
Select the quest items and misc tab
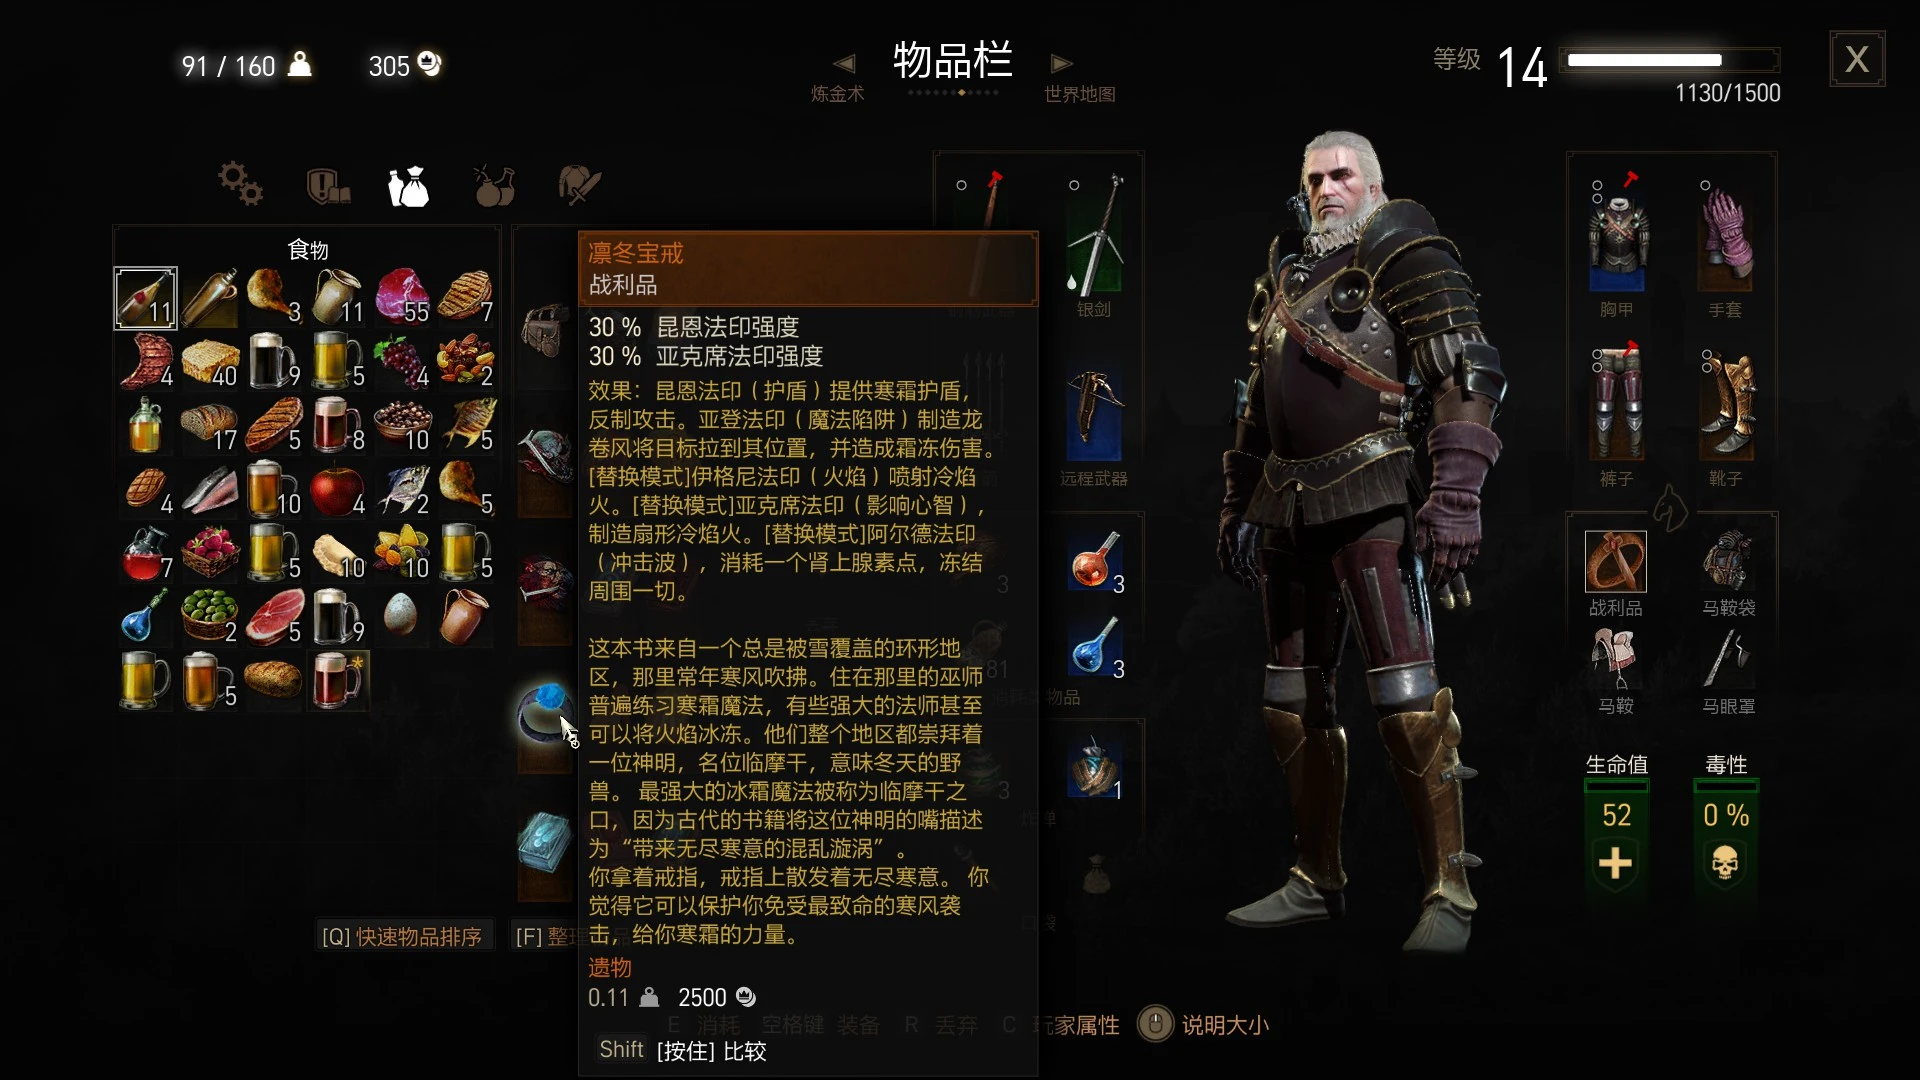click(x=579, y=185)
